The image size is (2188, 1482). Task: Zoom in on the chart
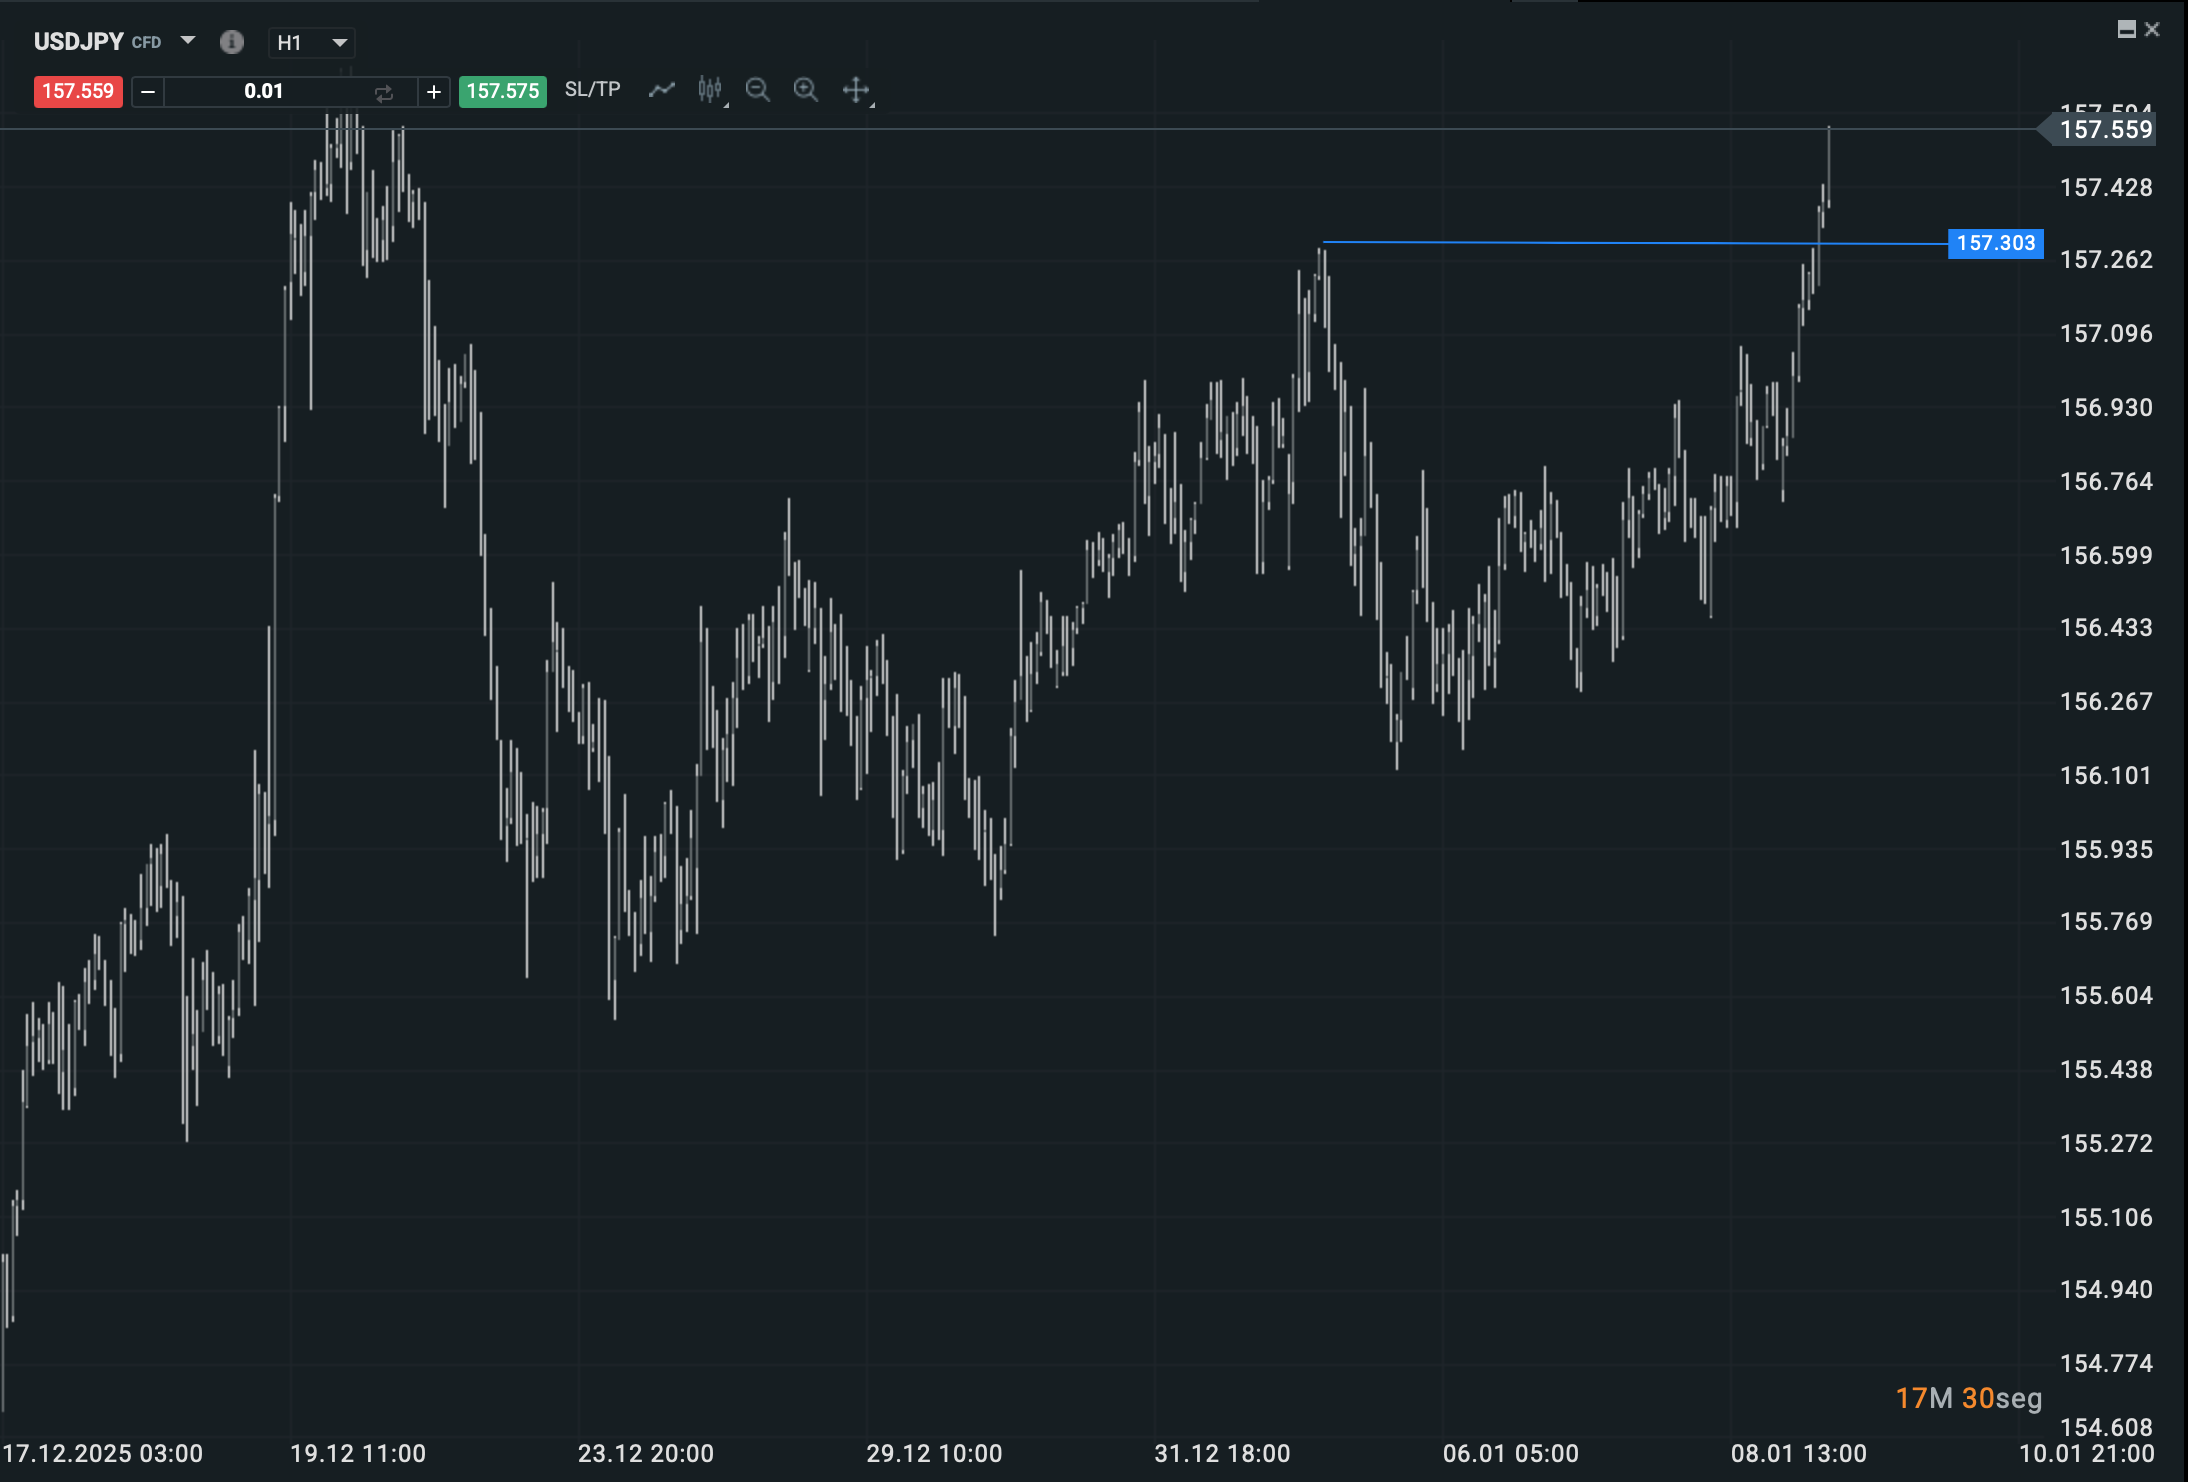point(806,90)
